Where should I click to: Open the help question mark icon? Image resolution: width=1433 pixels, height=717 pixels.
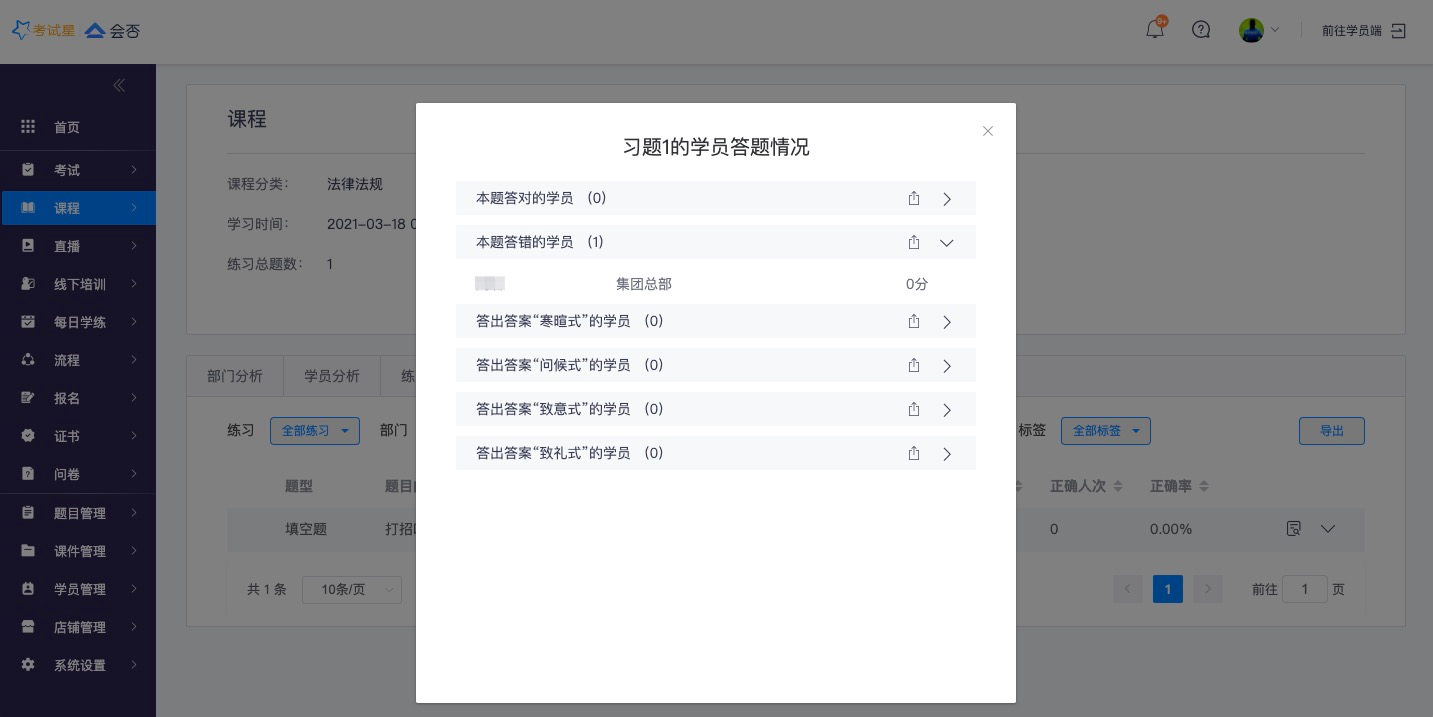click(1201, 30)
